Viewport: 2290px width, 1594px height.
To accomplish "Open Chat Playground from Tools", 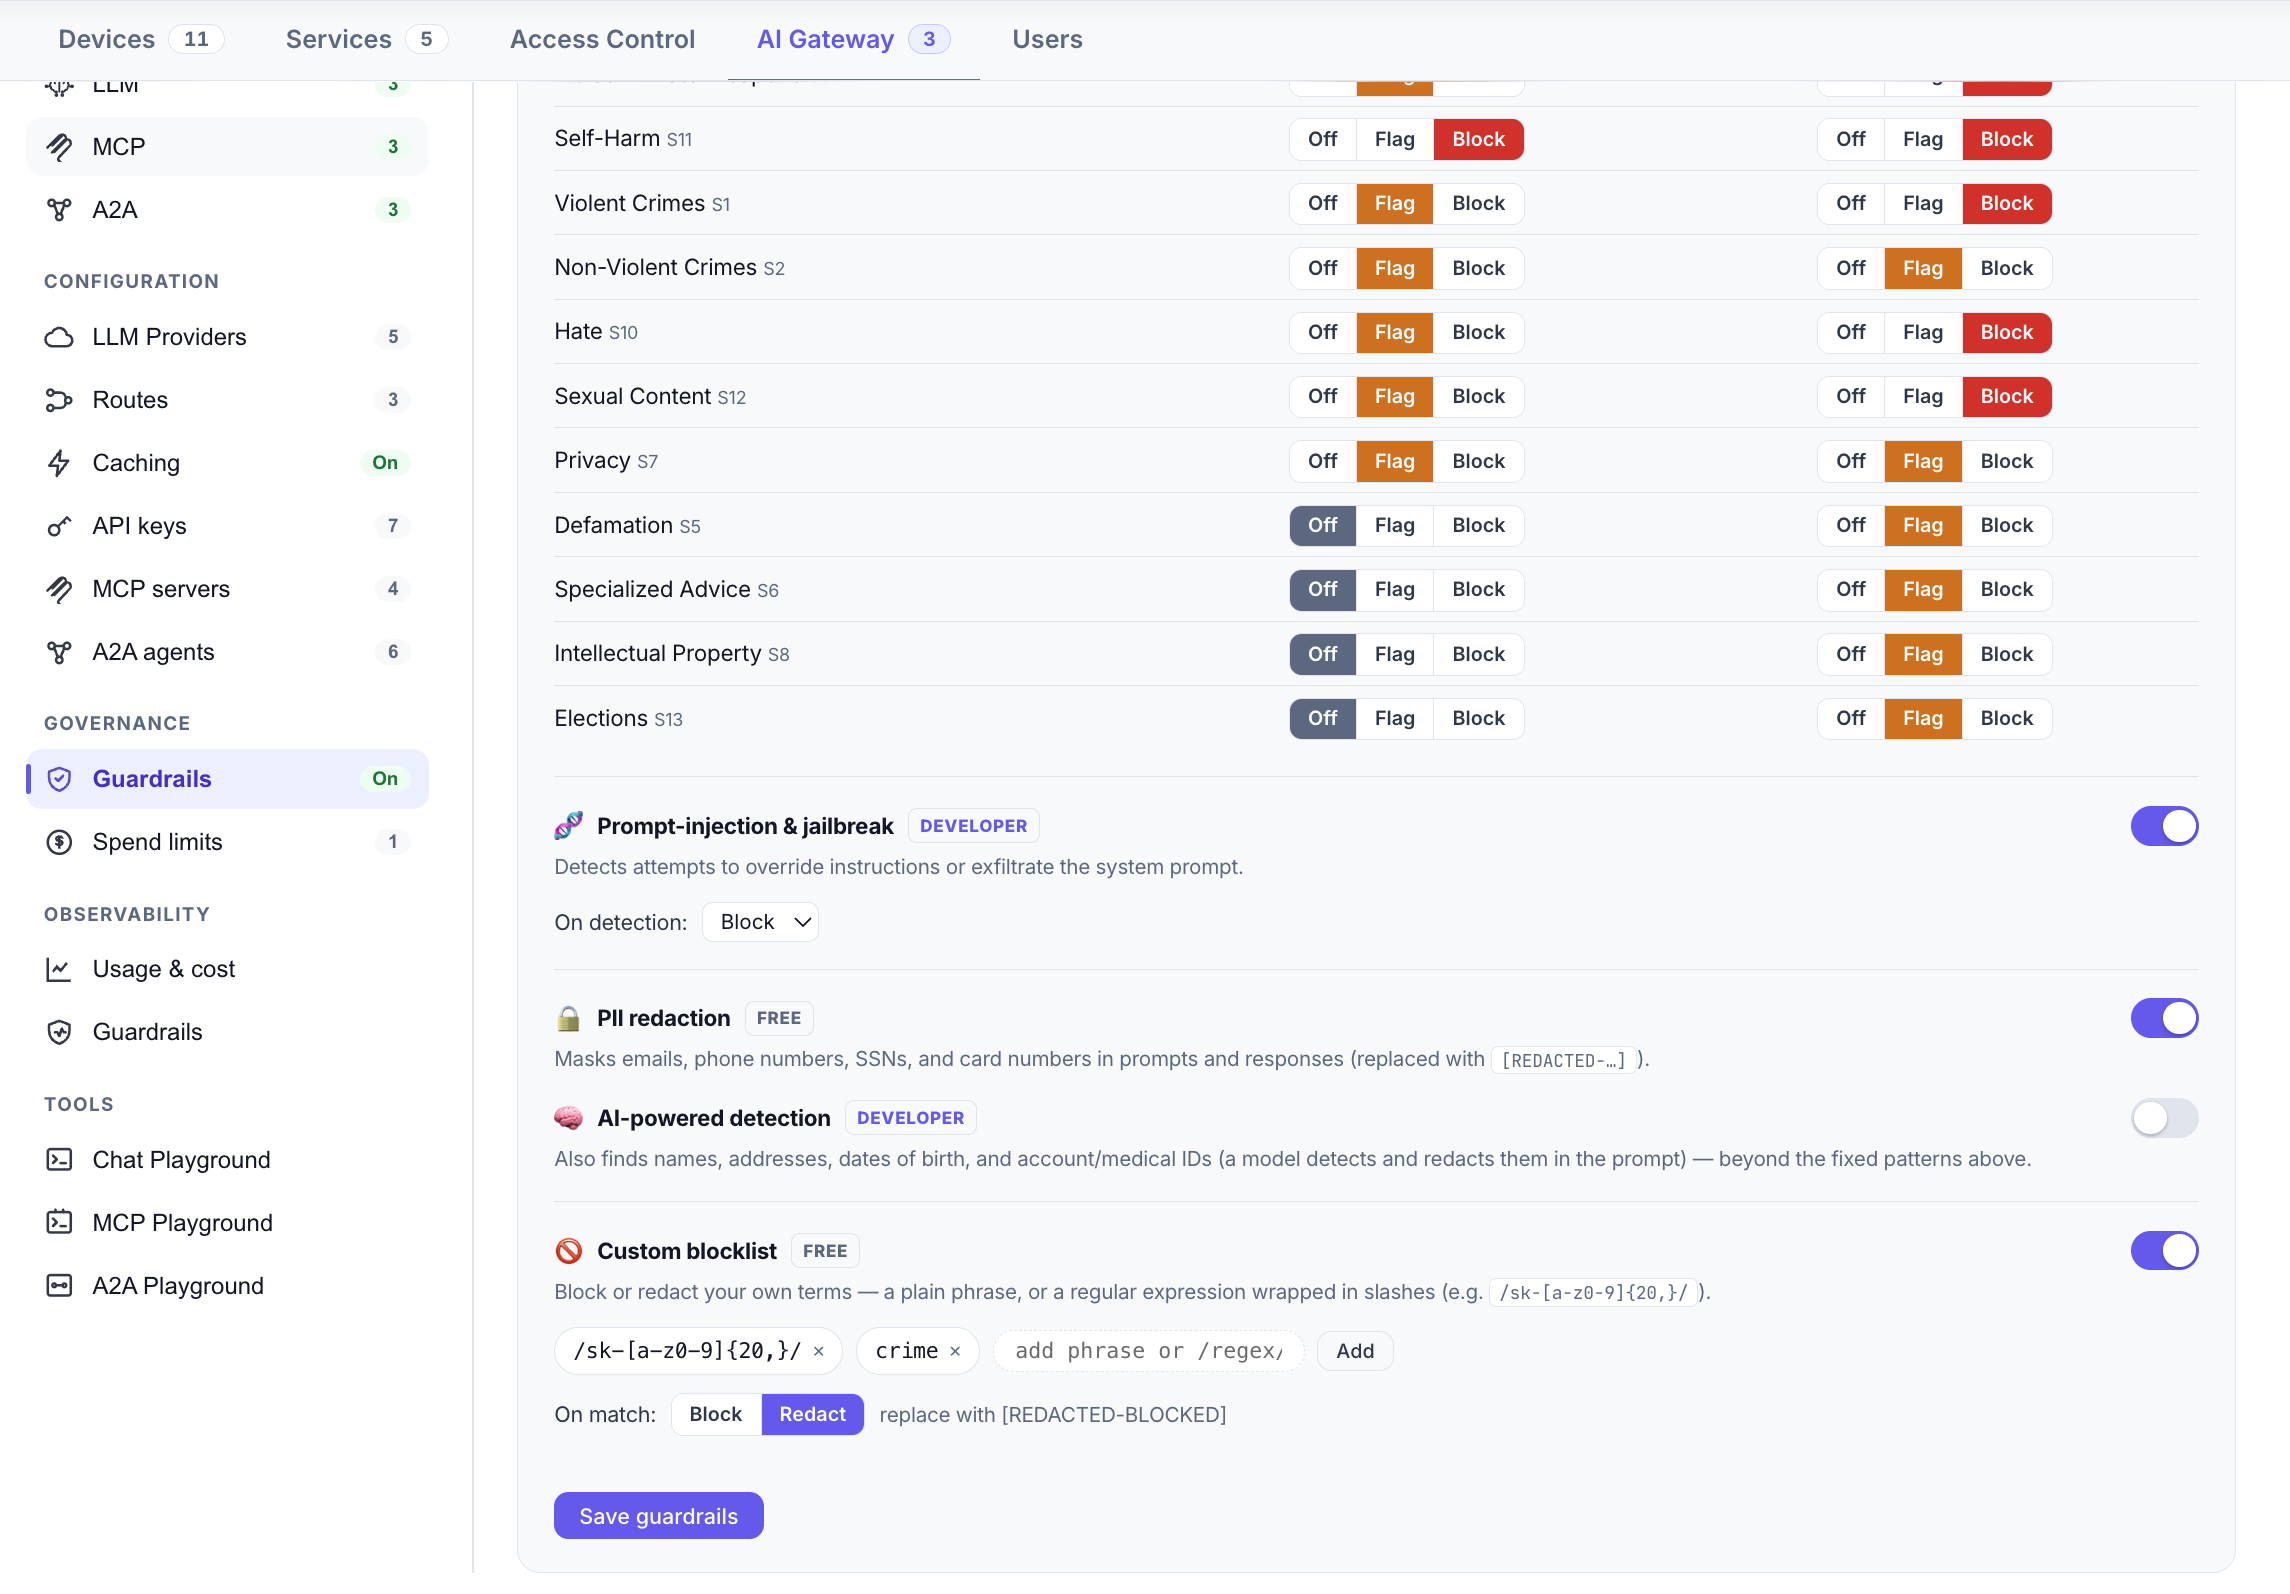I will tap(228, 1160).
